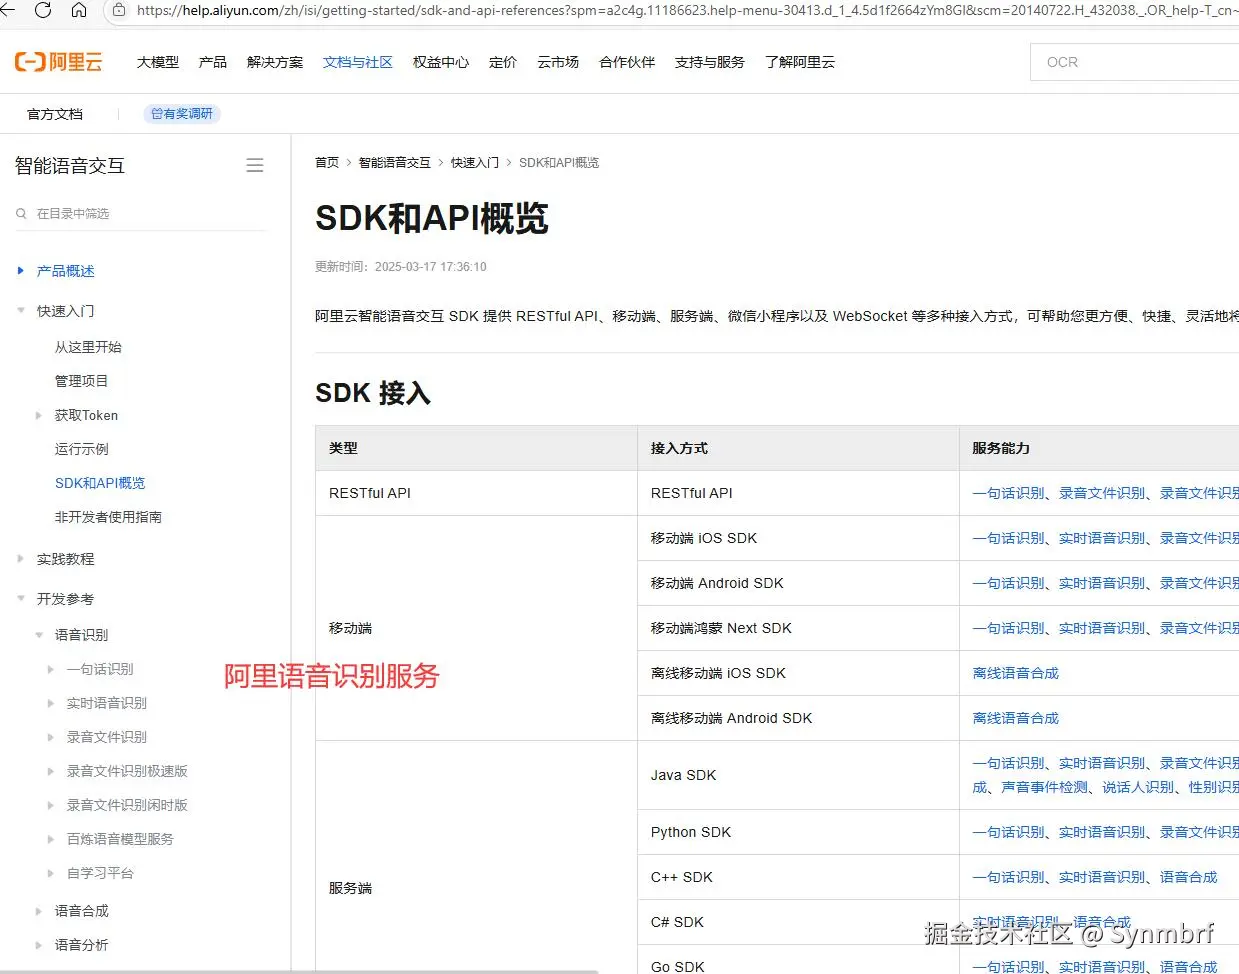Viewport: 1239px width, 974px height.
Task: Click 语音合成 link in C++ SDK row
Action: point(1189,877)
